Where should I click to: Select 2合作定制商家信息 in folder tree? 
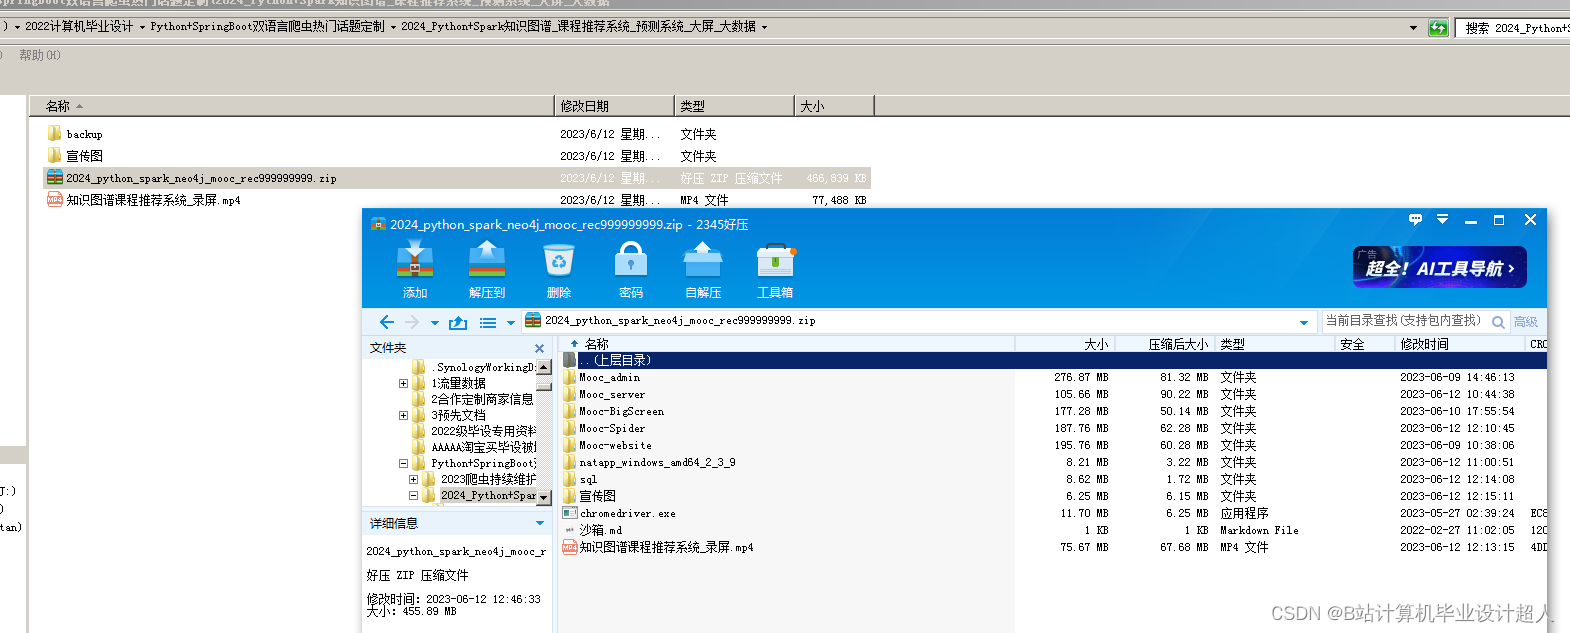(482, 399)
